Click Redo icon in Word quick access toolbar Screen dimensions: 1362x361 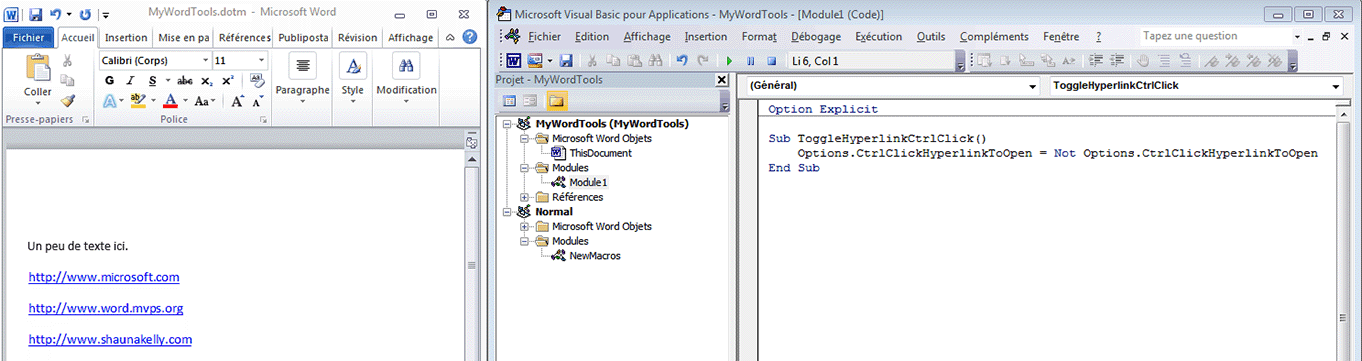pos(85,14)
